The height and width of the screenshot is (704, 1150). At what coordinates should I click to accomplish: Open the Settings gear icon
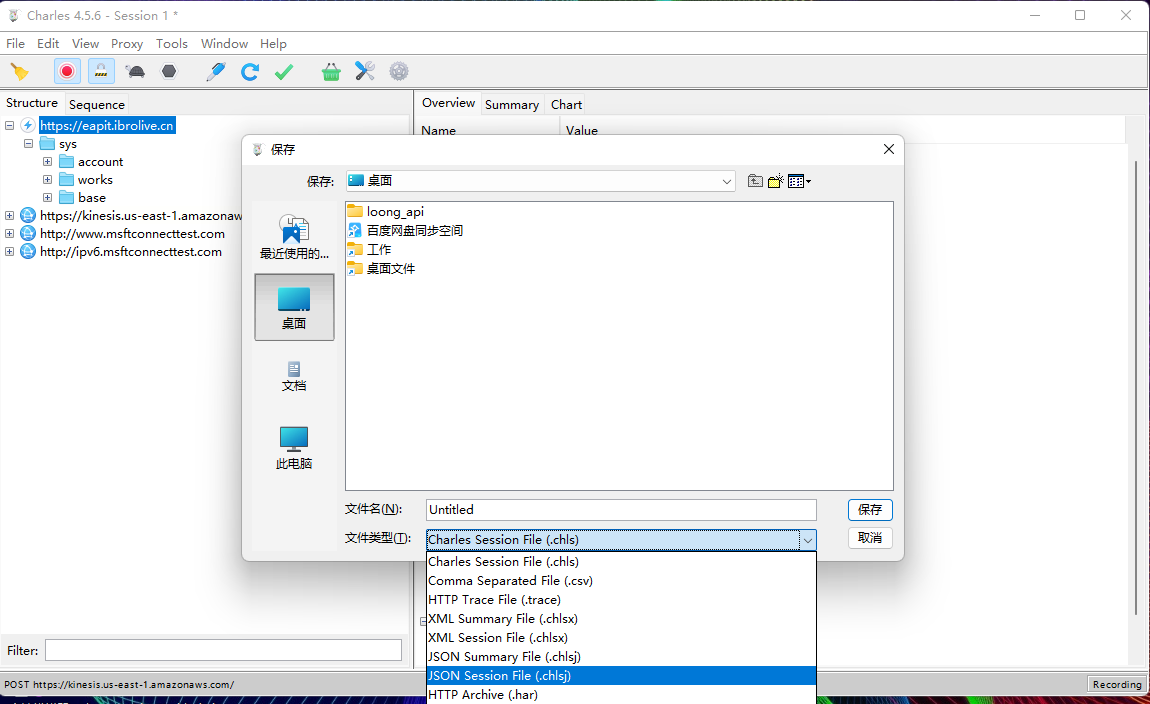[399, 71]
